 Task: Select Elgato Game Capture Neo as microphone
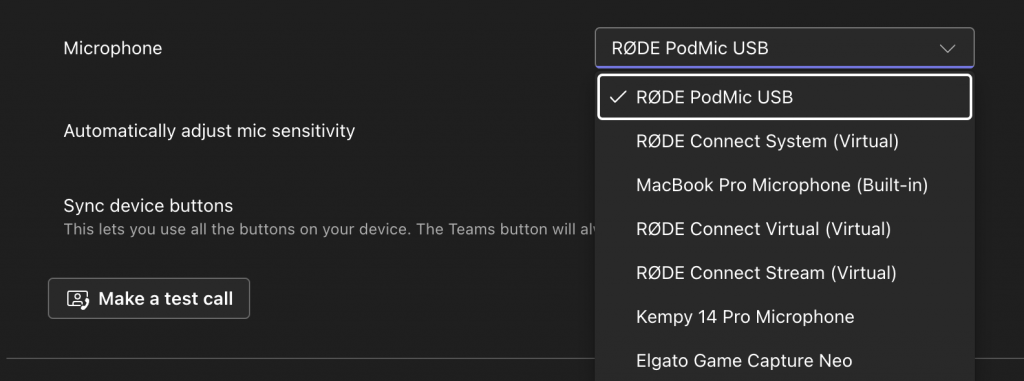784,360
